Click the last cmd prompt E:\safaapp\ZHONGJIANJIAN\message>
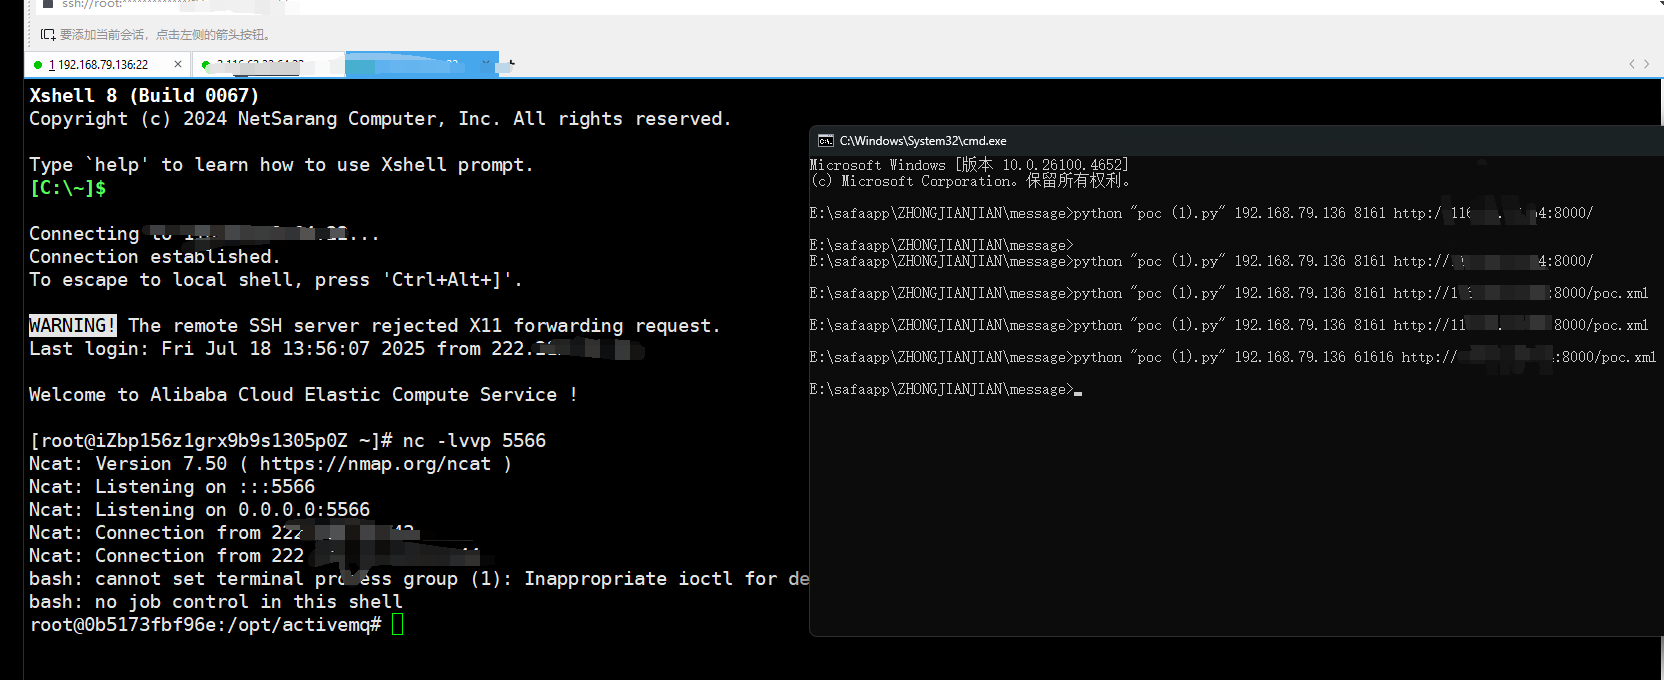The height and width of the screenshot is (680, 1664). (941, 389)
